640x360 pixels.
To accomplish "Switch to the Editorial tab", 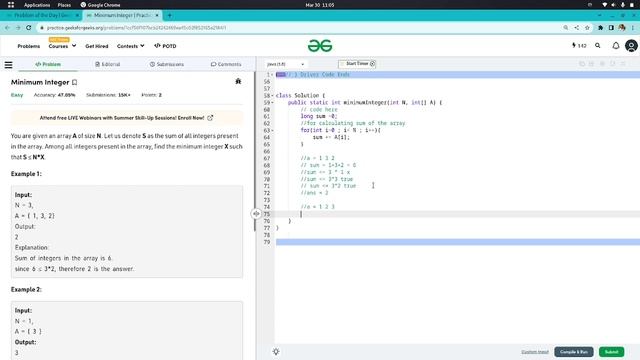I will (x=107, y=64).
